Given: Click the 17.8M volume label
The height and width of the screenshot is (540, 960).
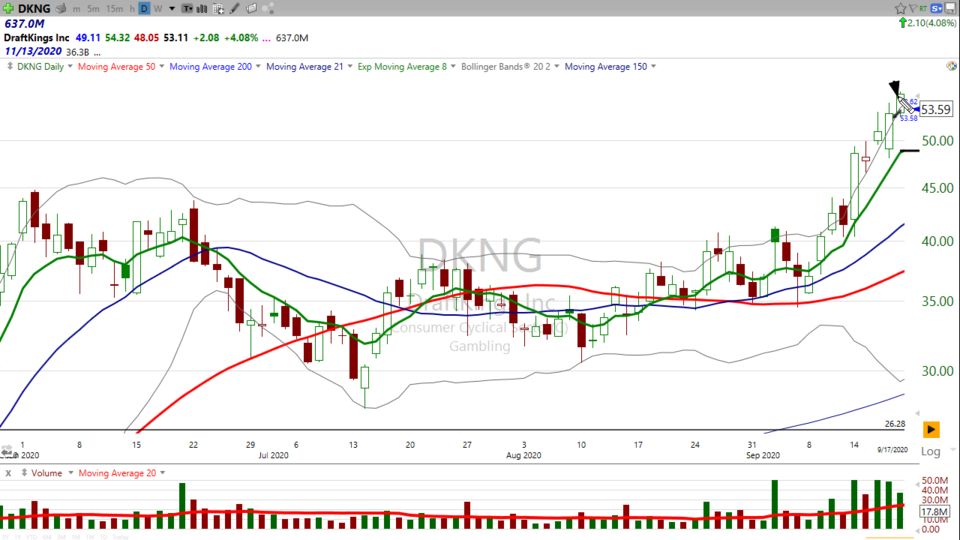Looking at the screenshot, I should (934, 511).
